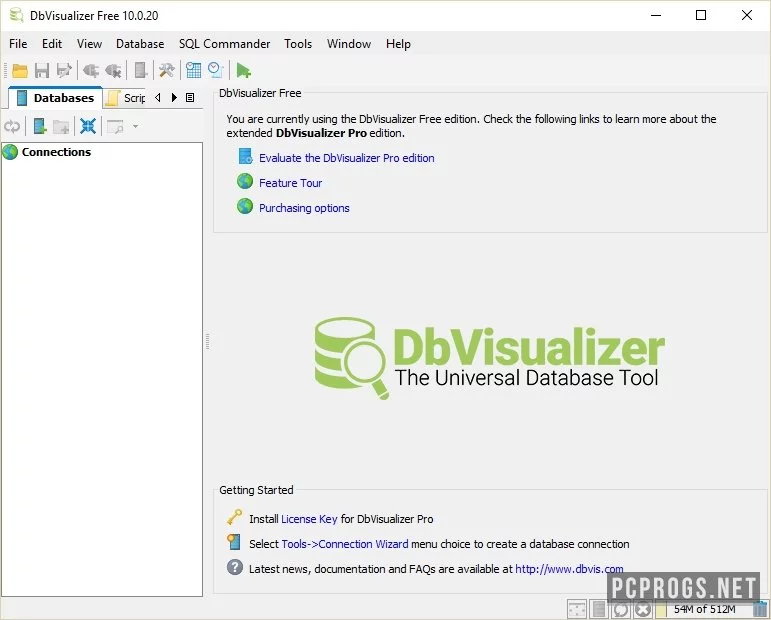Click the key icon beside Install License Key
Screen dimensions: 771x620
point(235,517)
